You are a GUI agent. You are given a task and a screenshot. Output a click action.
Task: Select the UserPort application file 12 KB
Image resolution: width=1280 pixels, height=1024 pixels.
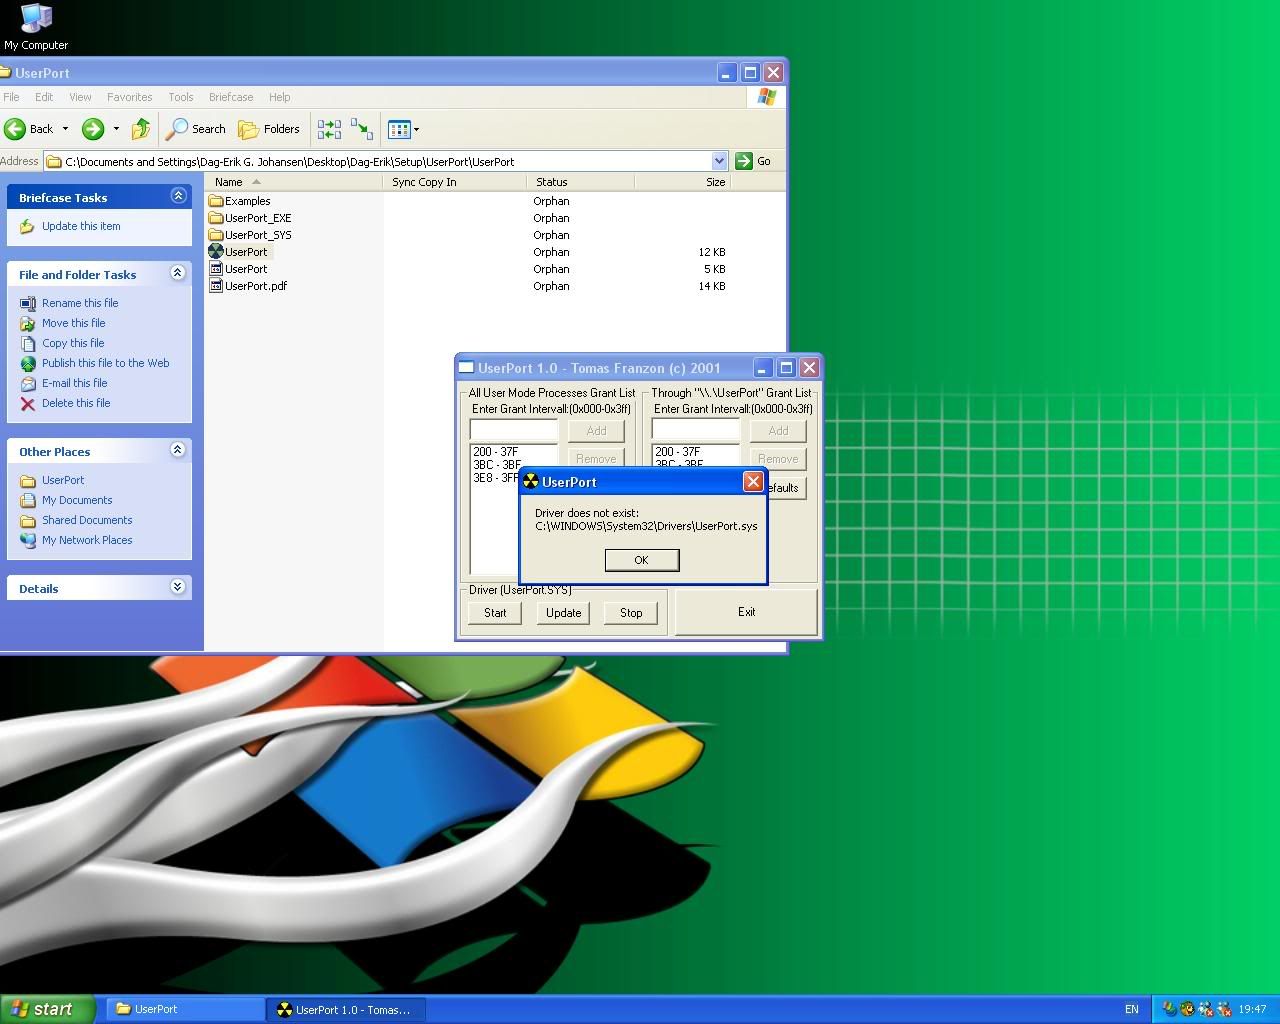click(239, 252)
